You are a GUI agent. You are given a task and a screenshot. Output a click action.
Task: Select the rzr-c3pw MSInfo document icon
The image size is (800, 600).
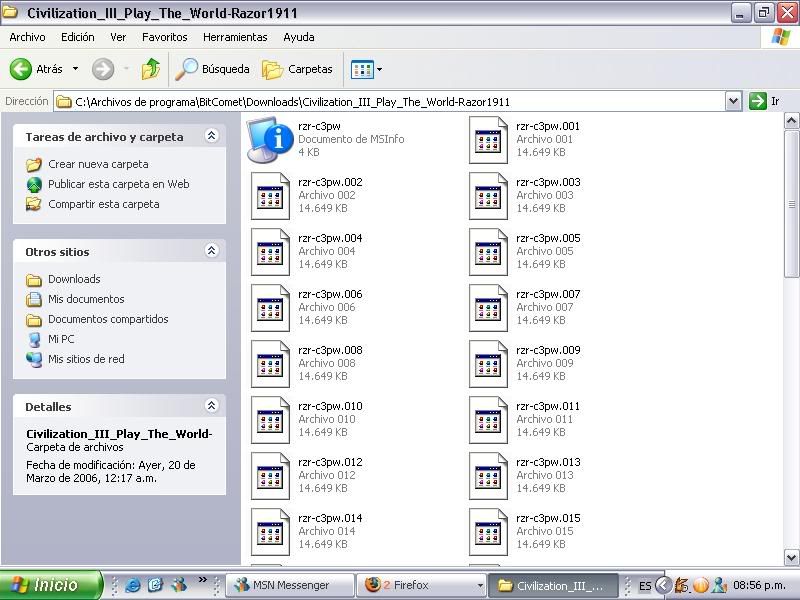[x=270, y=139]
